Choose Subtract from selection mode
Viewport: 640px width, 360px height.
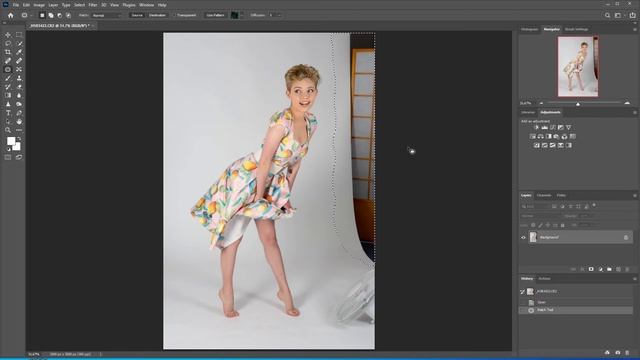(x=60, y=15)
